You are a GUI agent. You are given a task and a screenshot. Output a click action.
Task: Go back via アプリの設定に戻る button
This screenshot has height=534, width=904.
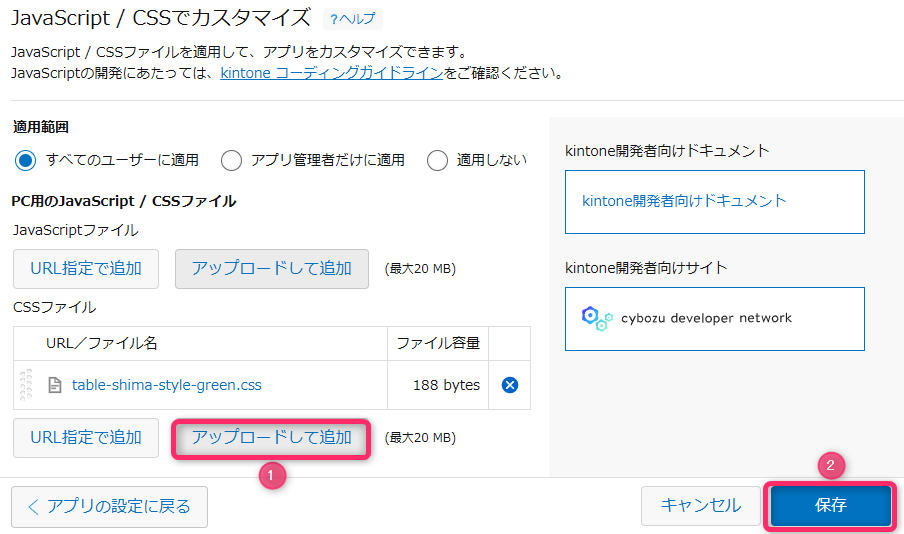109,506
